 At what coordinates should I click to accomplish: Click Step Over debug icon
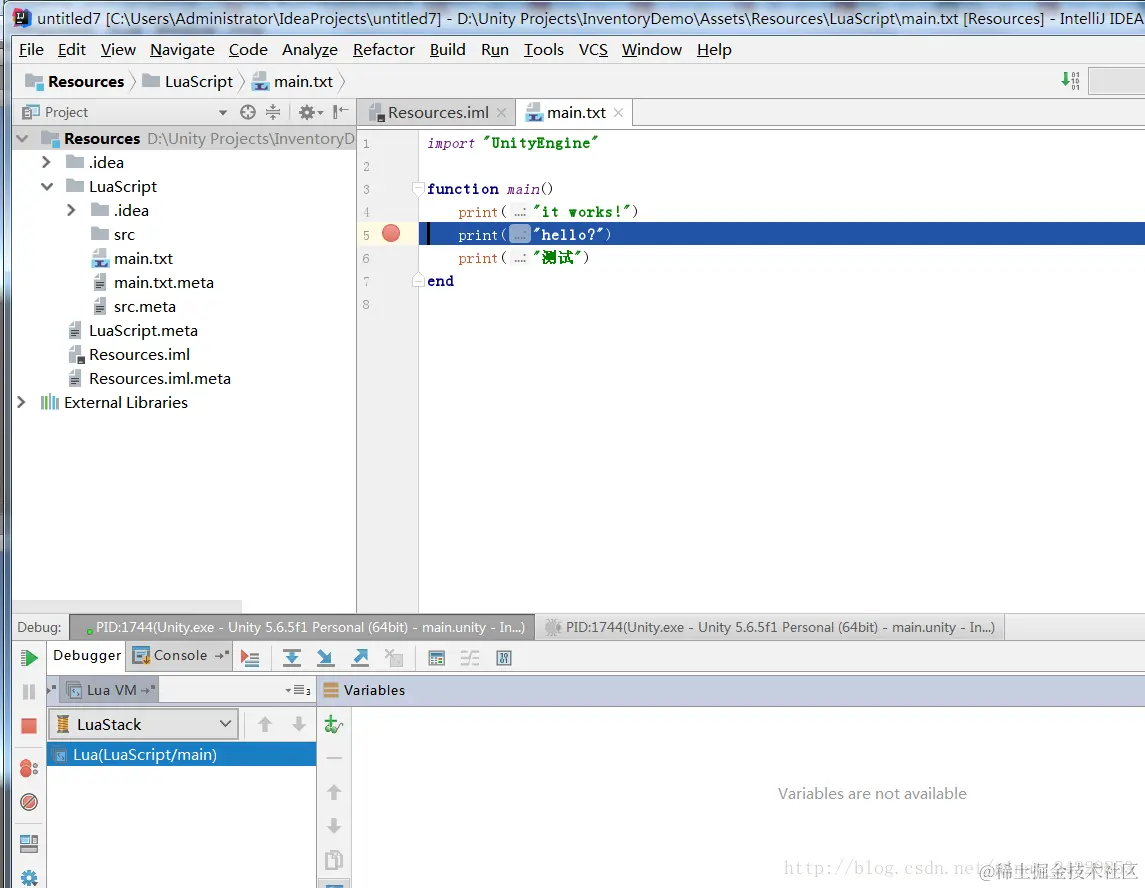pos(292,658)
